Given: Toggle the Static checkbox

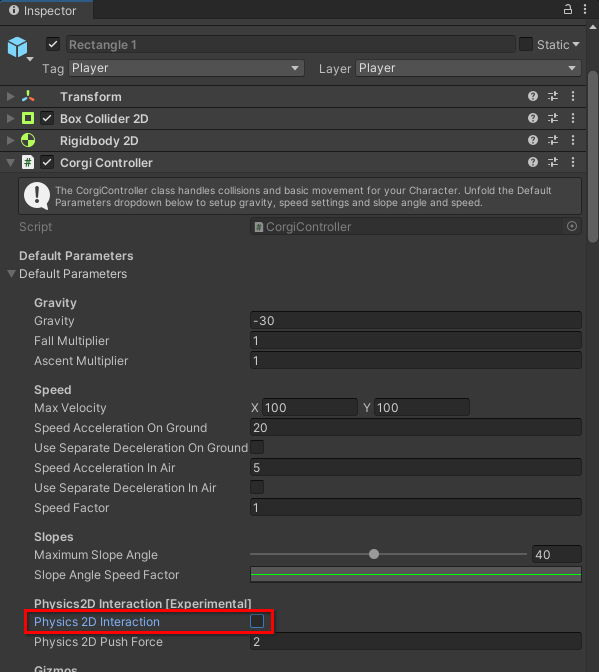Looking at the screenshot, I should (526, 44).
